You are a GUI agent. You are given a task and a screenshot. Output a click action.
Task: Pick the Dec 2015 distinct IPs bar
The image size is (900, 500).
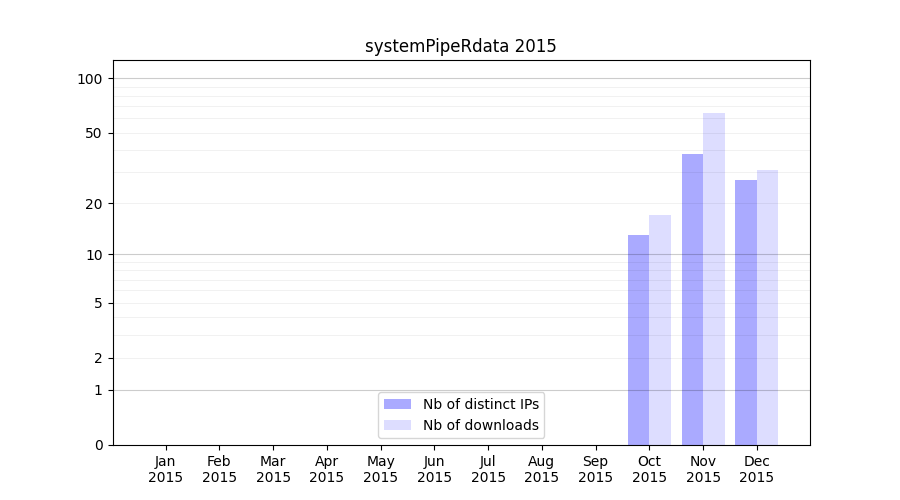point(746,312)
